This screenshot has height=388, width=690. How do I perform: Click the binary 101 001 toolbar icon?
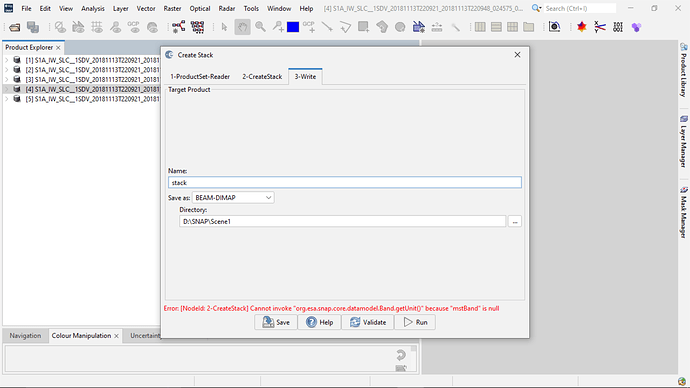coord(618,27)
